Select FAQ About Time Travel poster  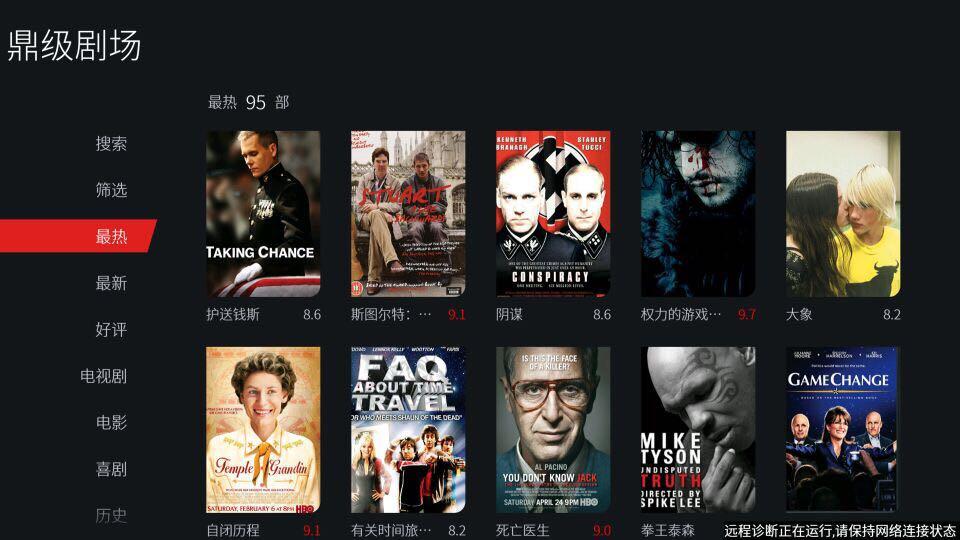408,430
